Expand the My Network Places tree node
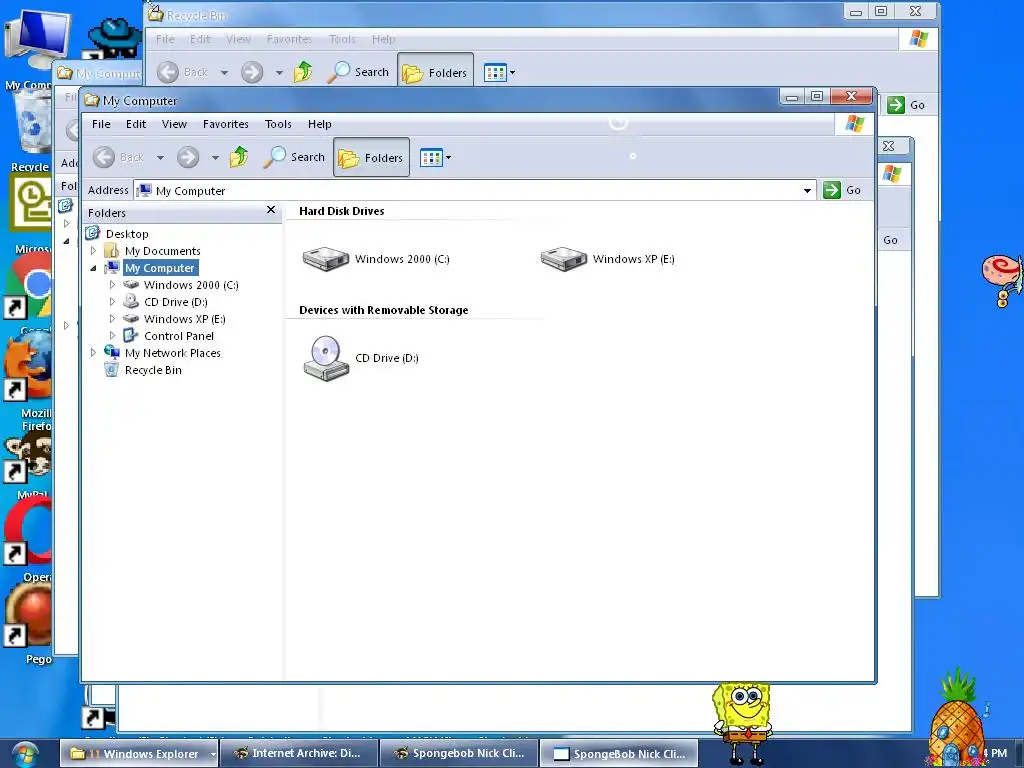 click(x=93, y=353)
